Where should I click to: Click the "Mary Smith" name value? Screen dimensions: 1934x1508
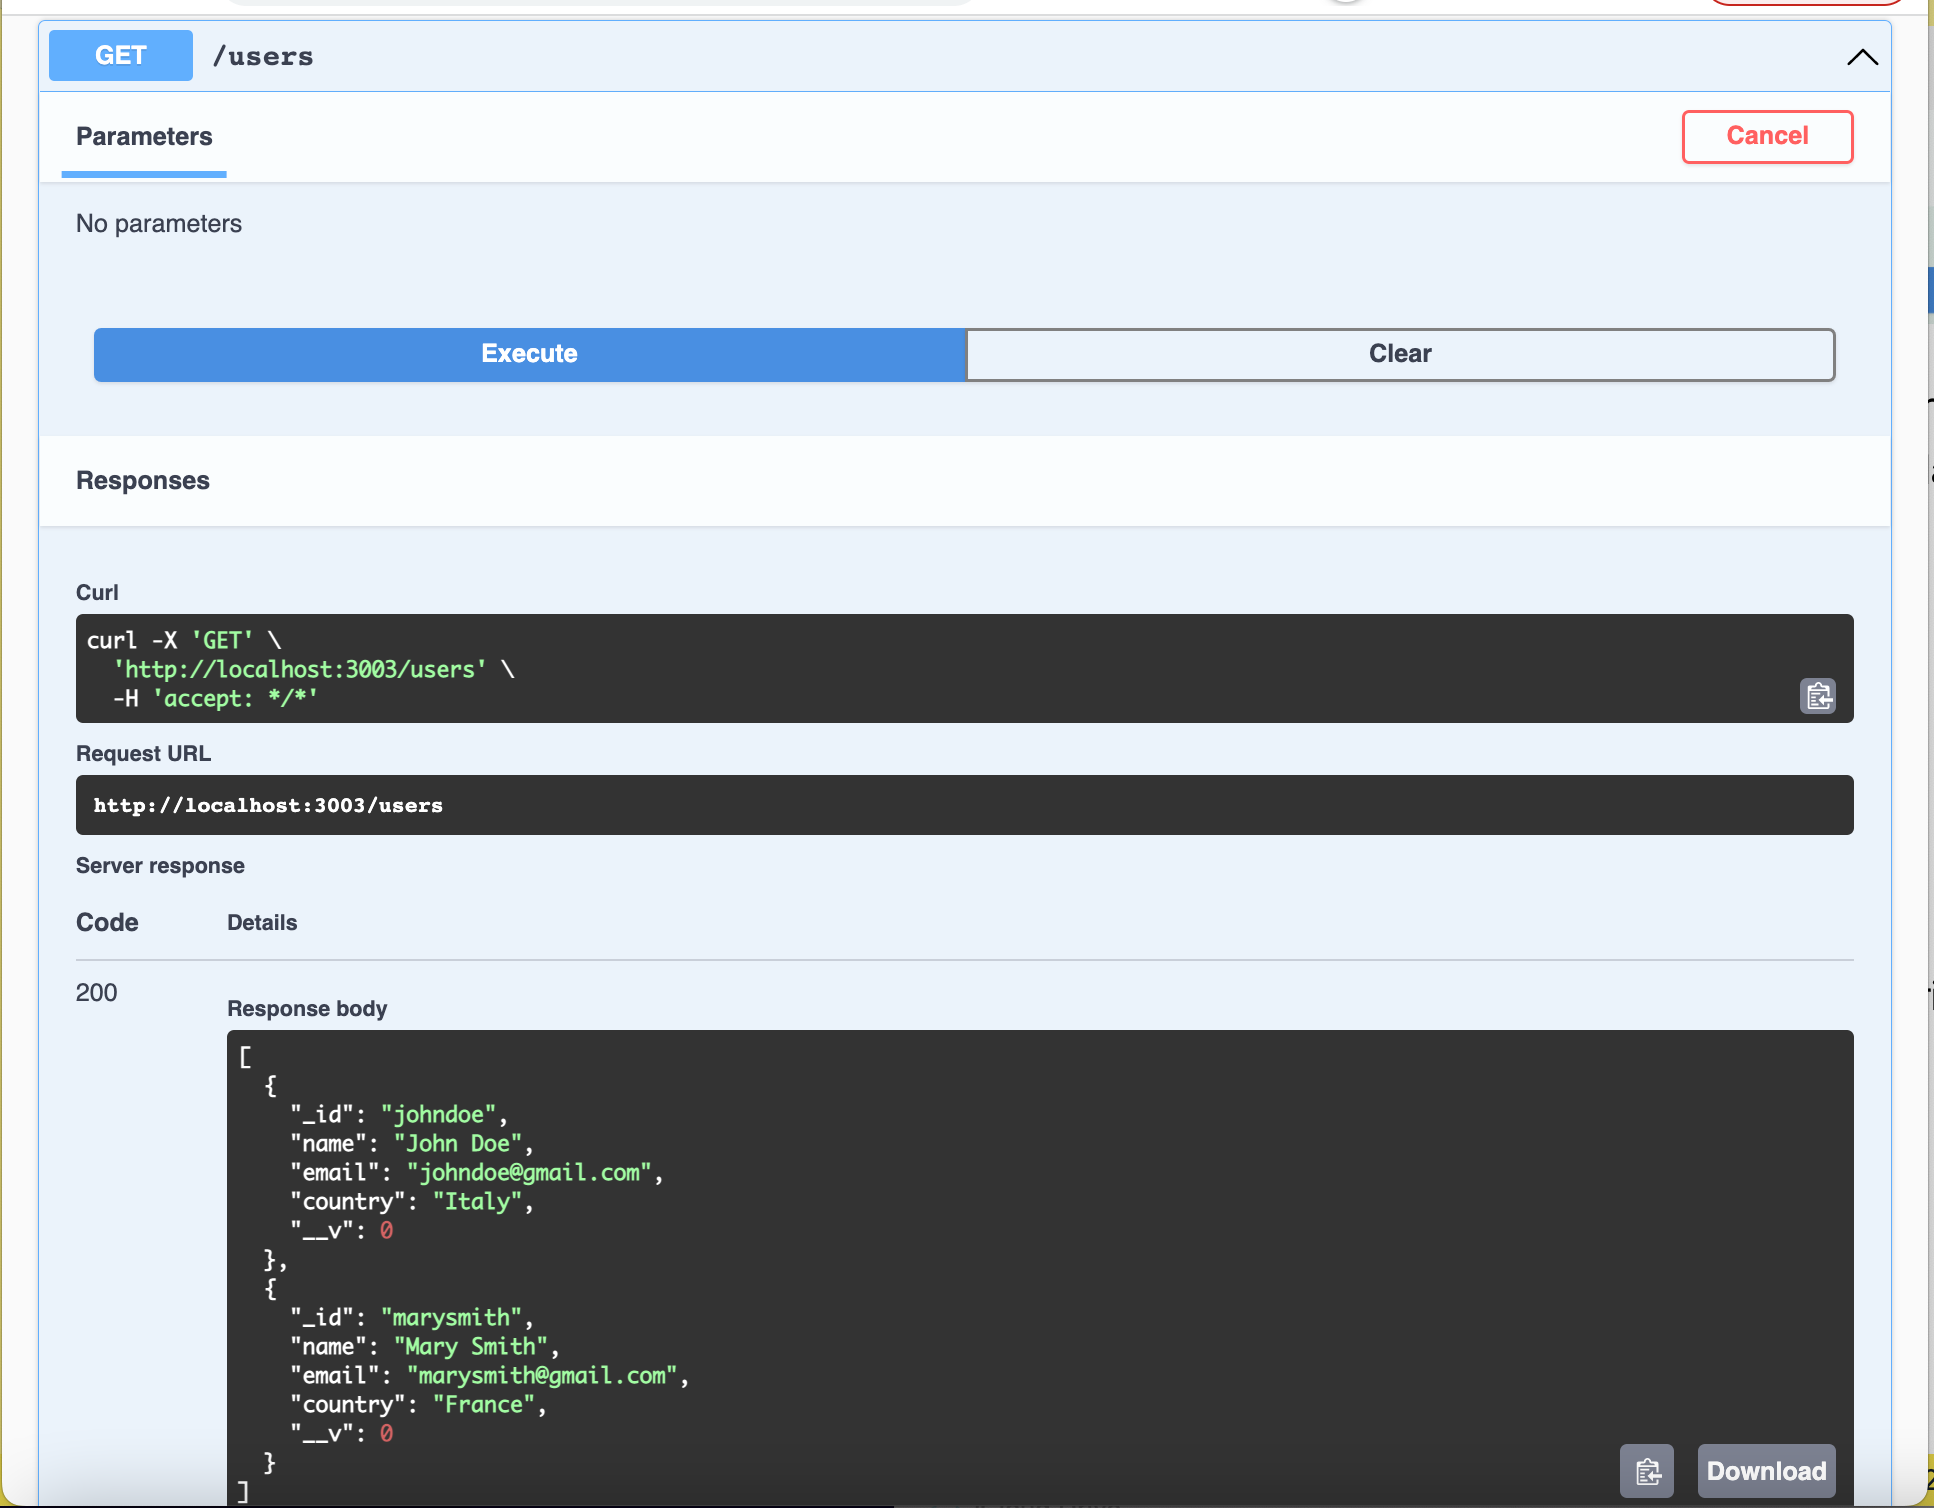(x=471, y=1346)
